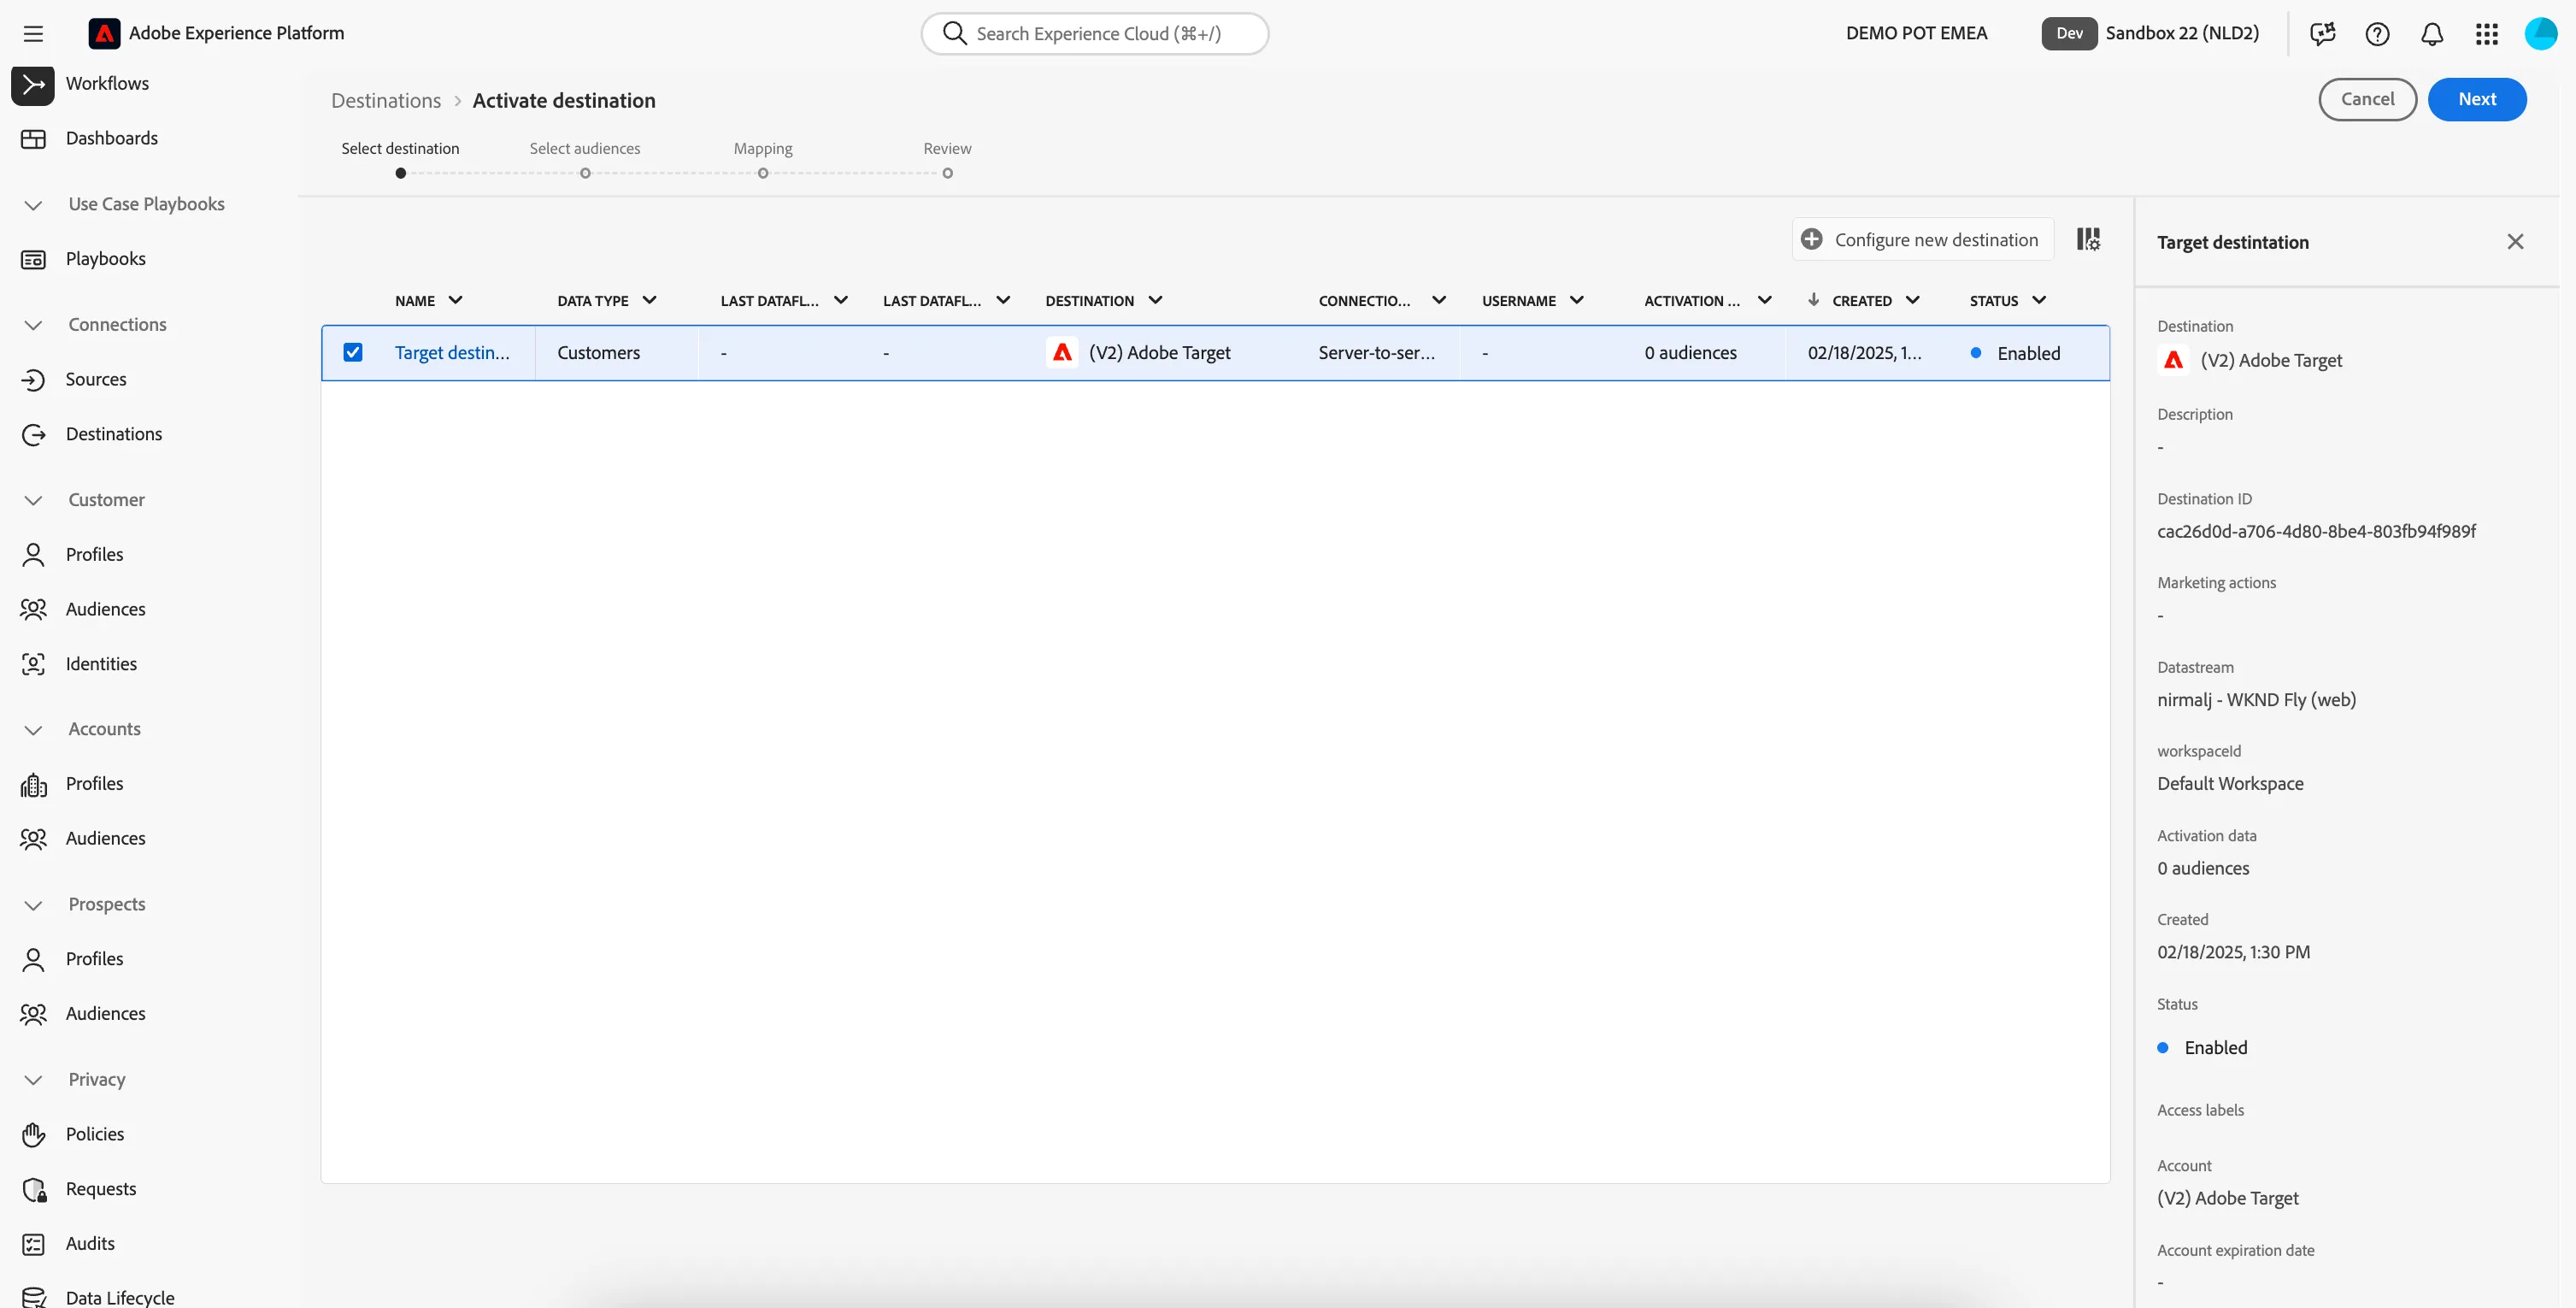Collapse the Privacy section
The height and width of the screenshot is (1308, 2576).
pos(33,1080)
